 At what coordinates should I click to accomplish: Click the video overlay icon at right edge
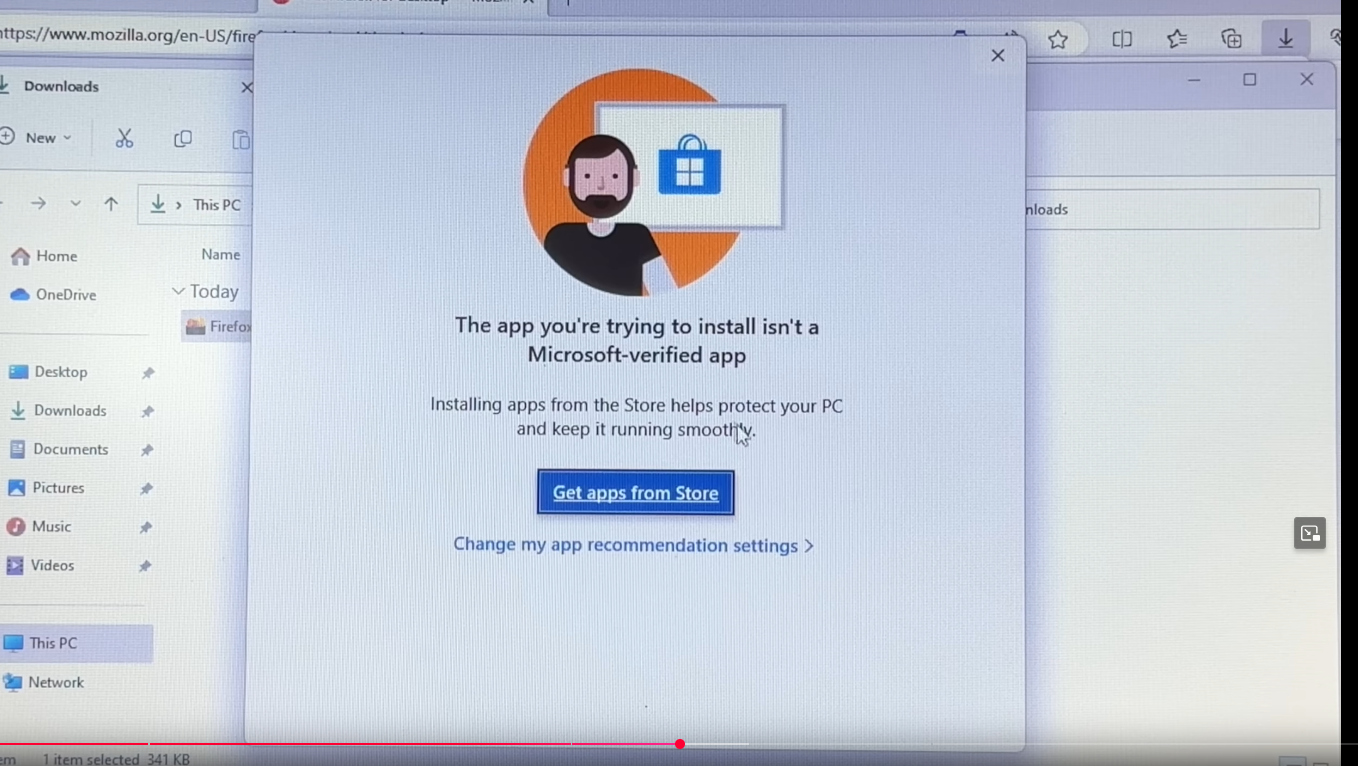coord(1309,533)
